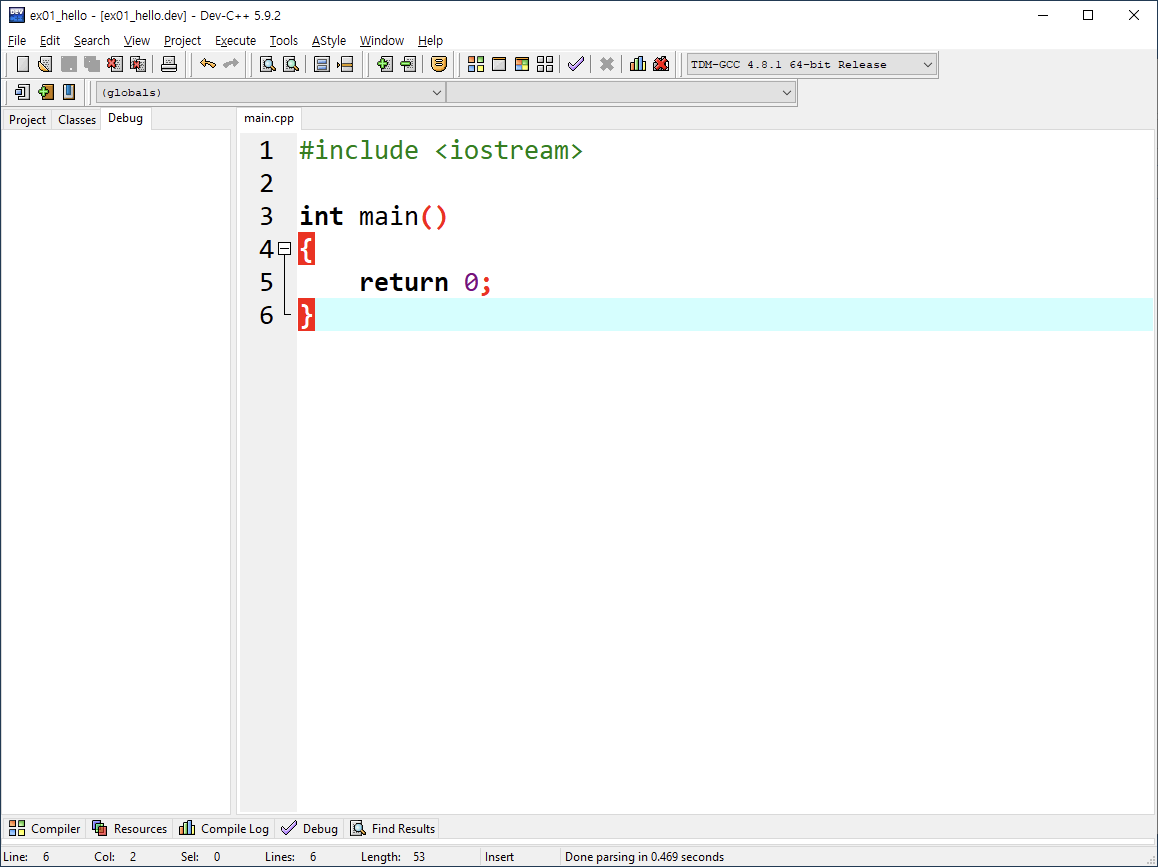Open the AStyle menu
1158x867 pixels.
point(328,40)
